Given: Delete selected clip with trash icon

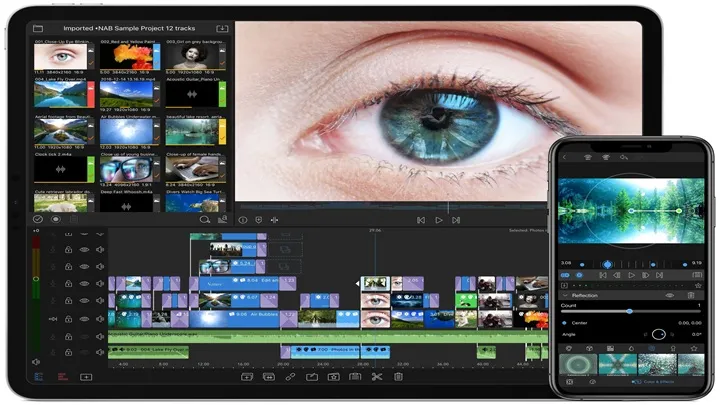Looking at the screenshot, I should click(x=398, y=377).
